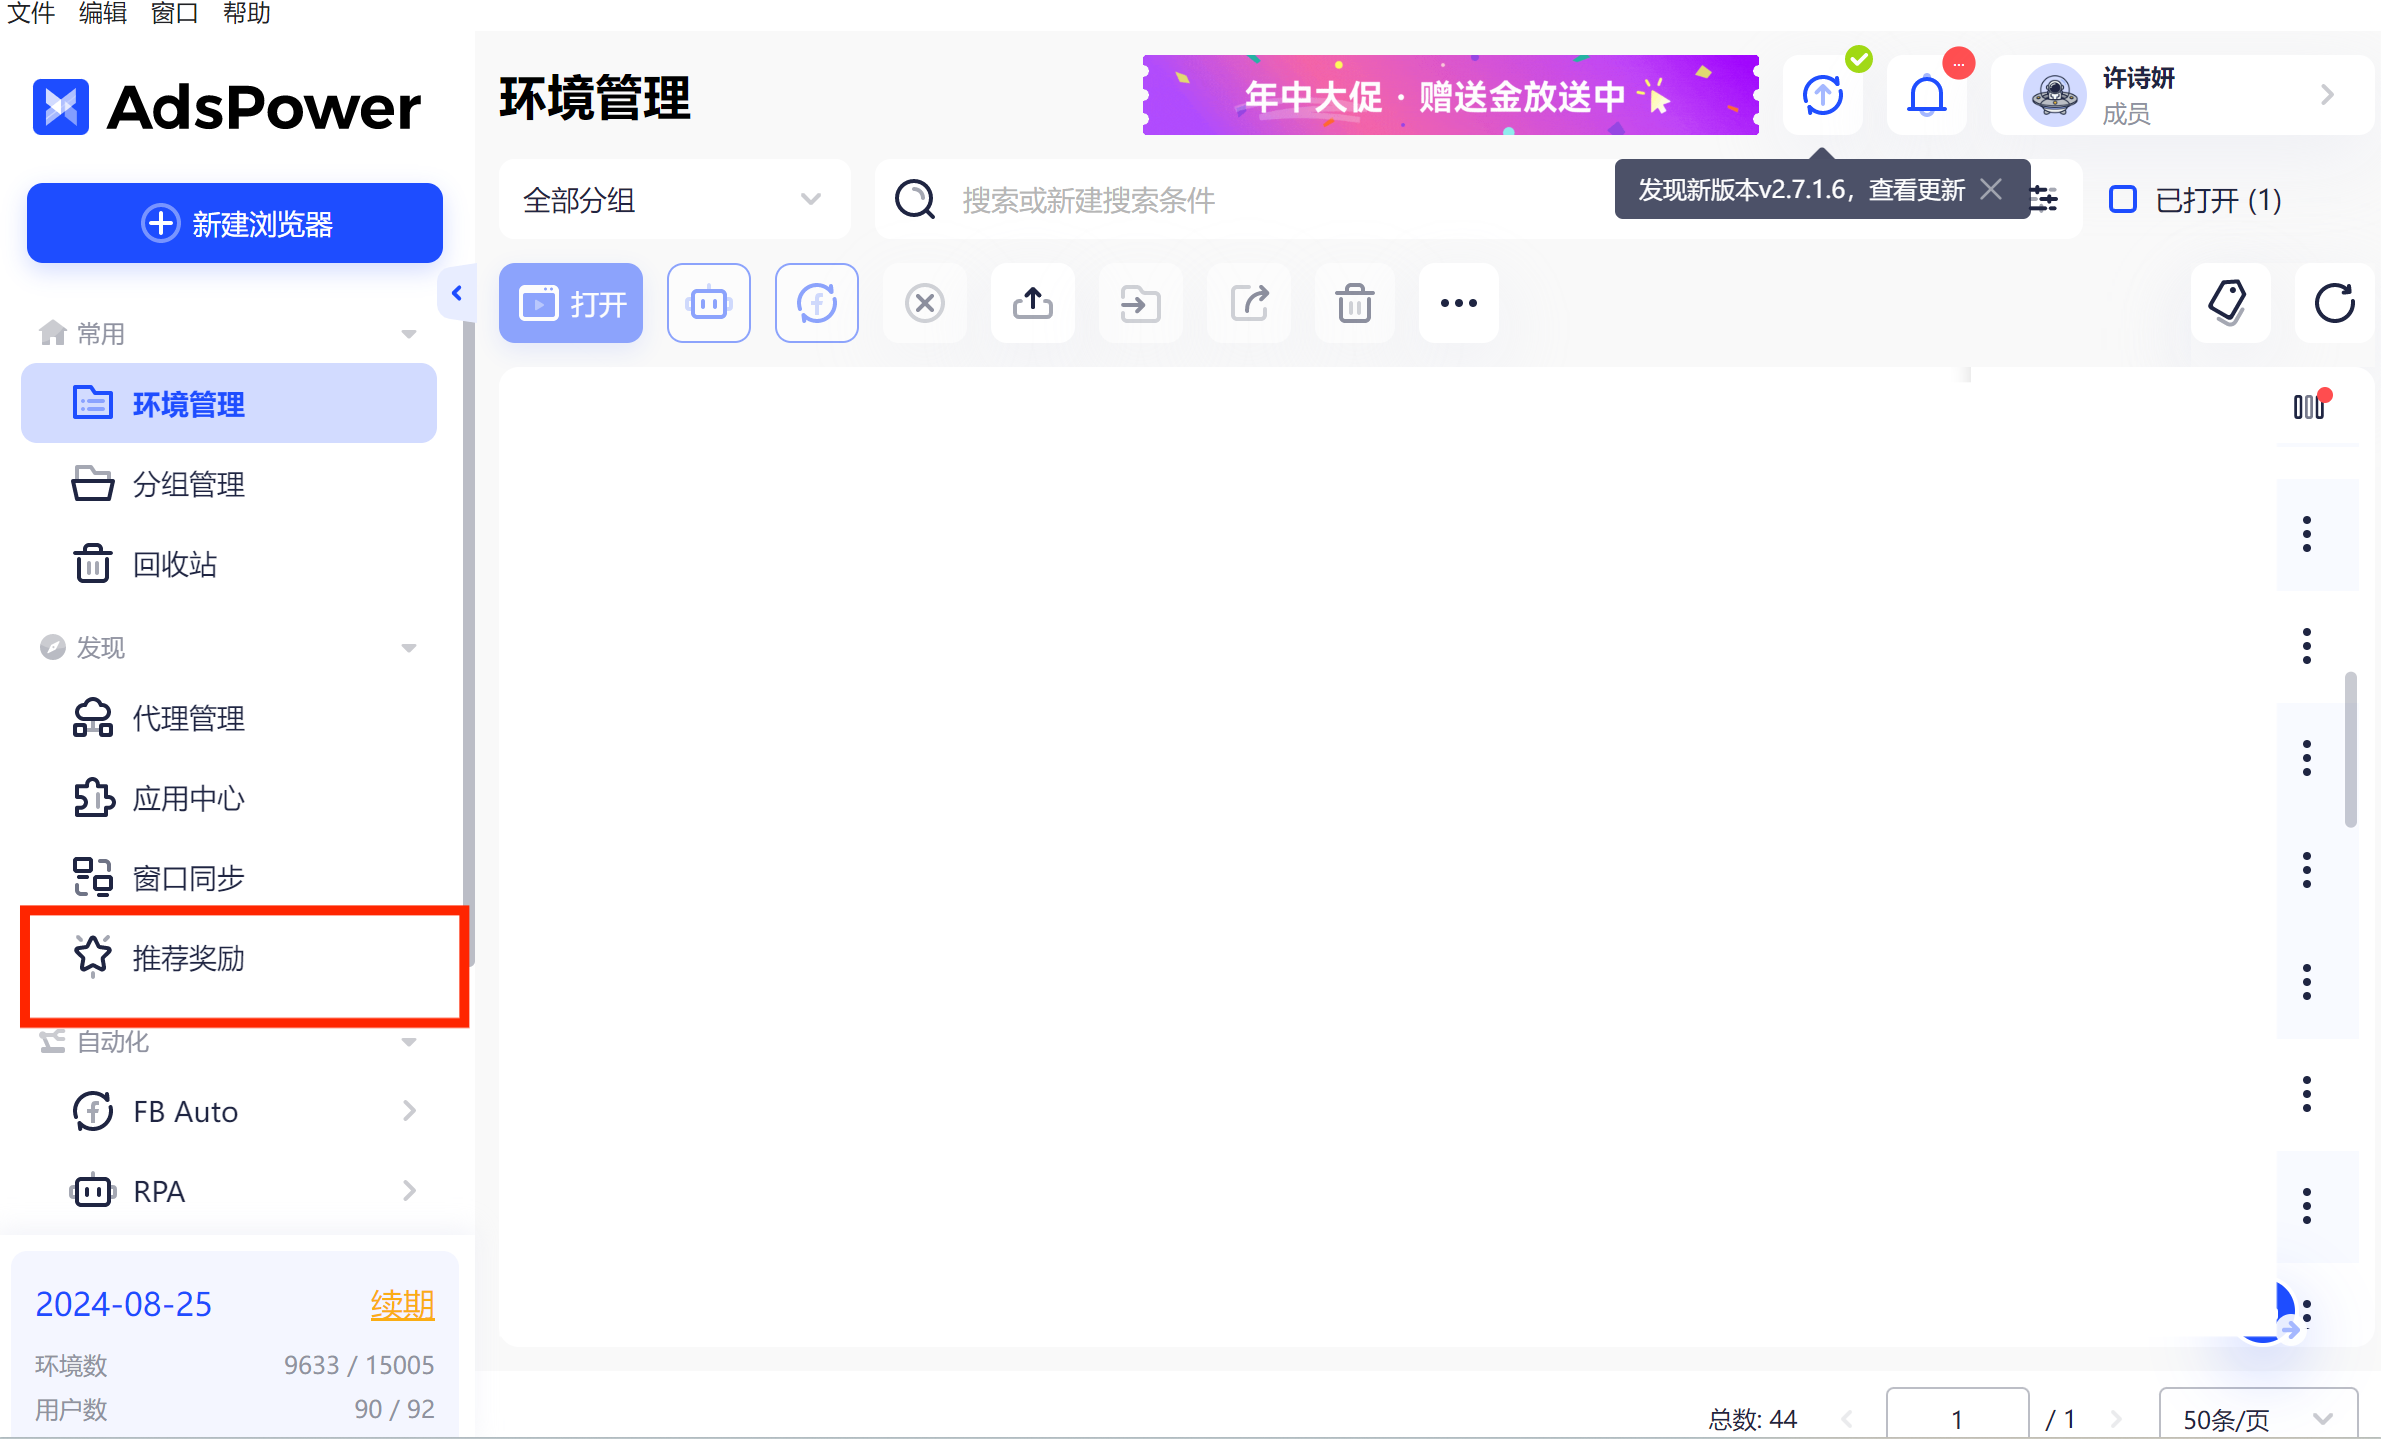Check the 已打开 (1) checkbox

2122,199
